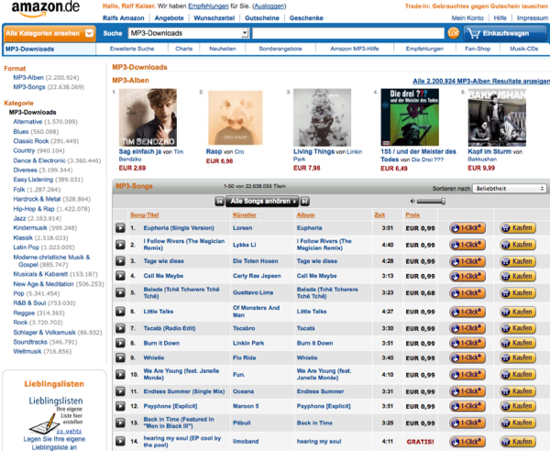Viewport: 550px width, 451px height.
Task: Open the MP3-Downloads search category dropdown
Action: point(189,33)
